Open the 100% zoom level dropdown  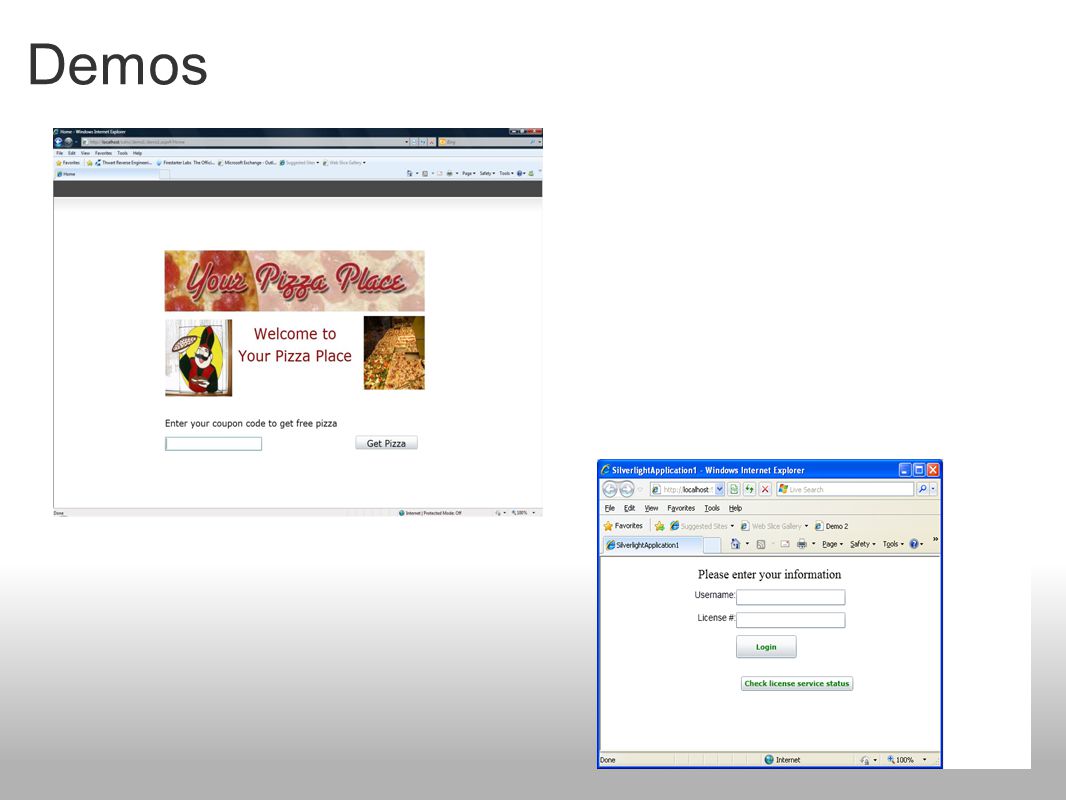click(x=925, y=760)
